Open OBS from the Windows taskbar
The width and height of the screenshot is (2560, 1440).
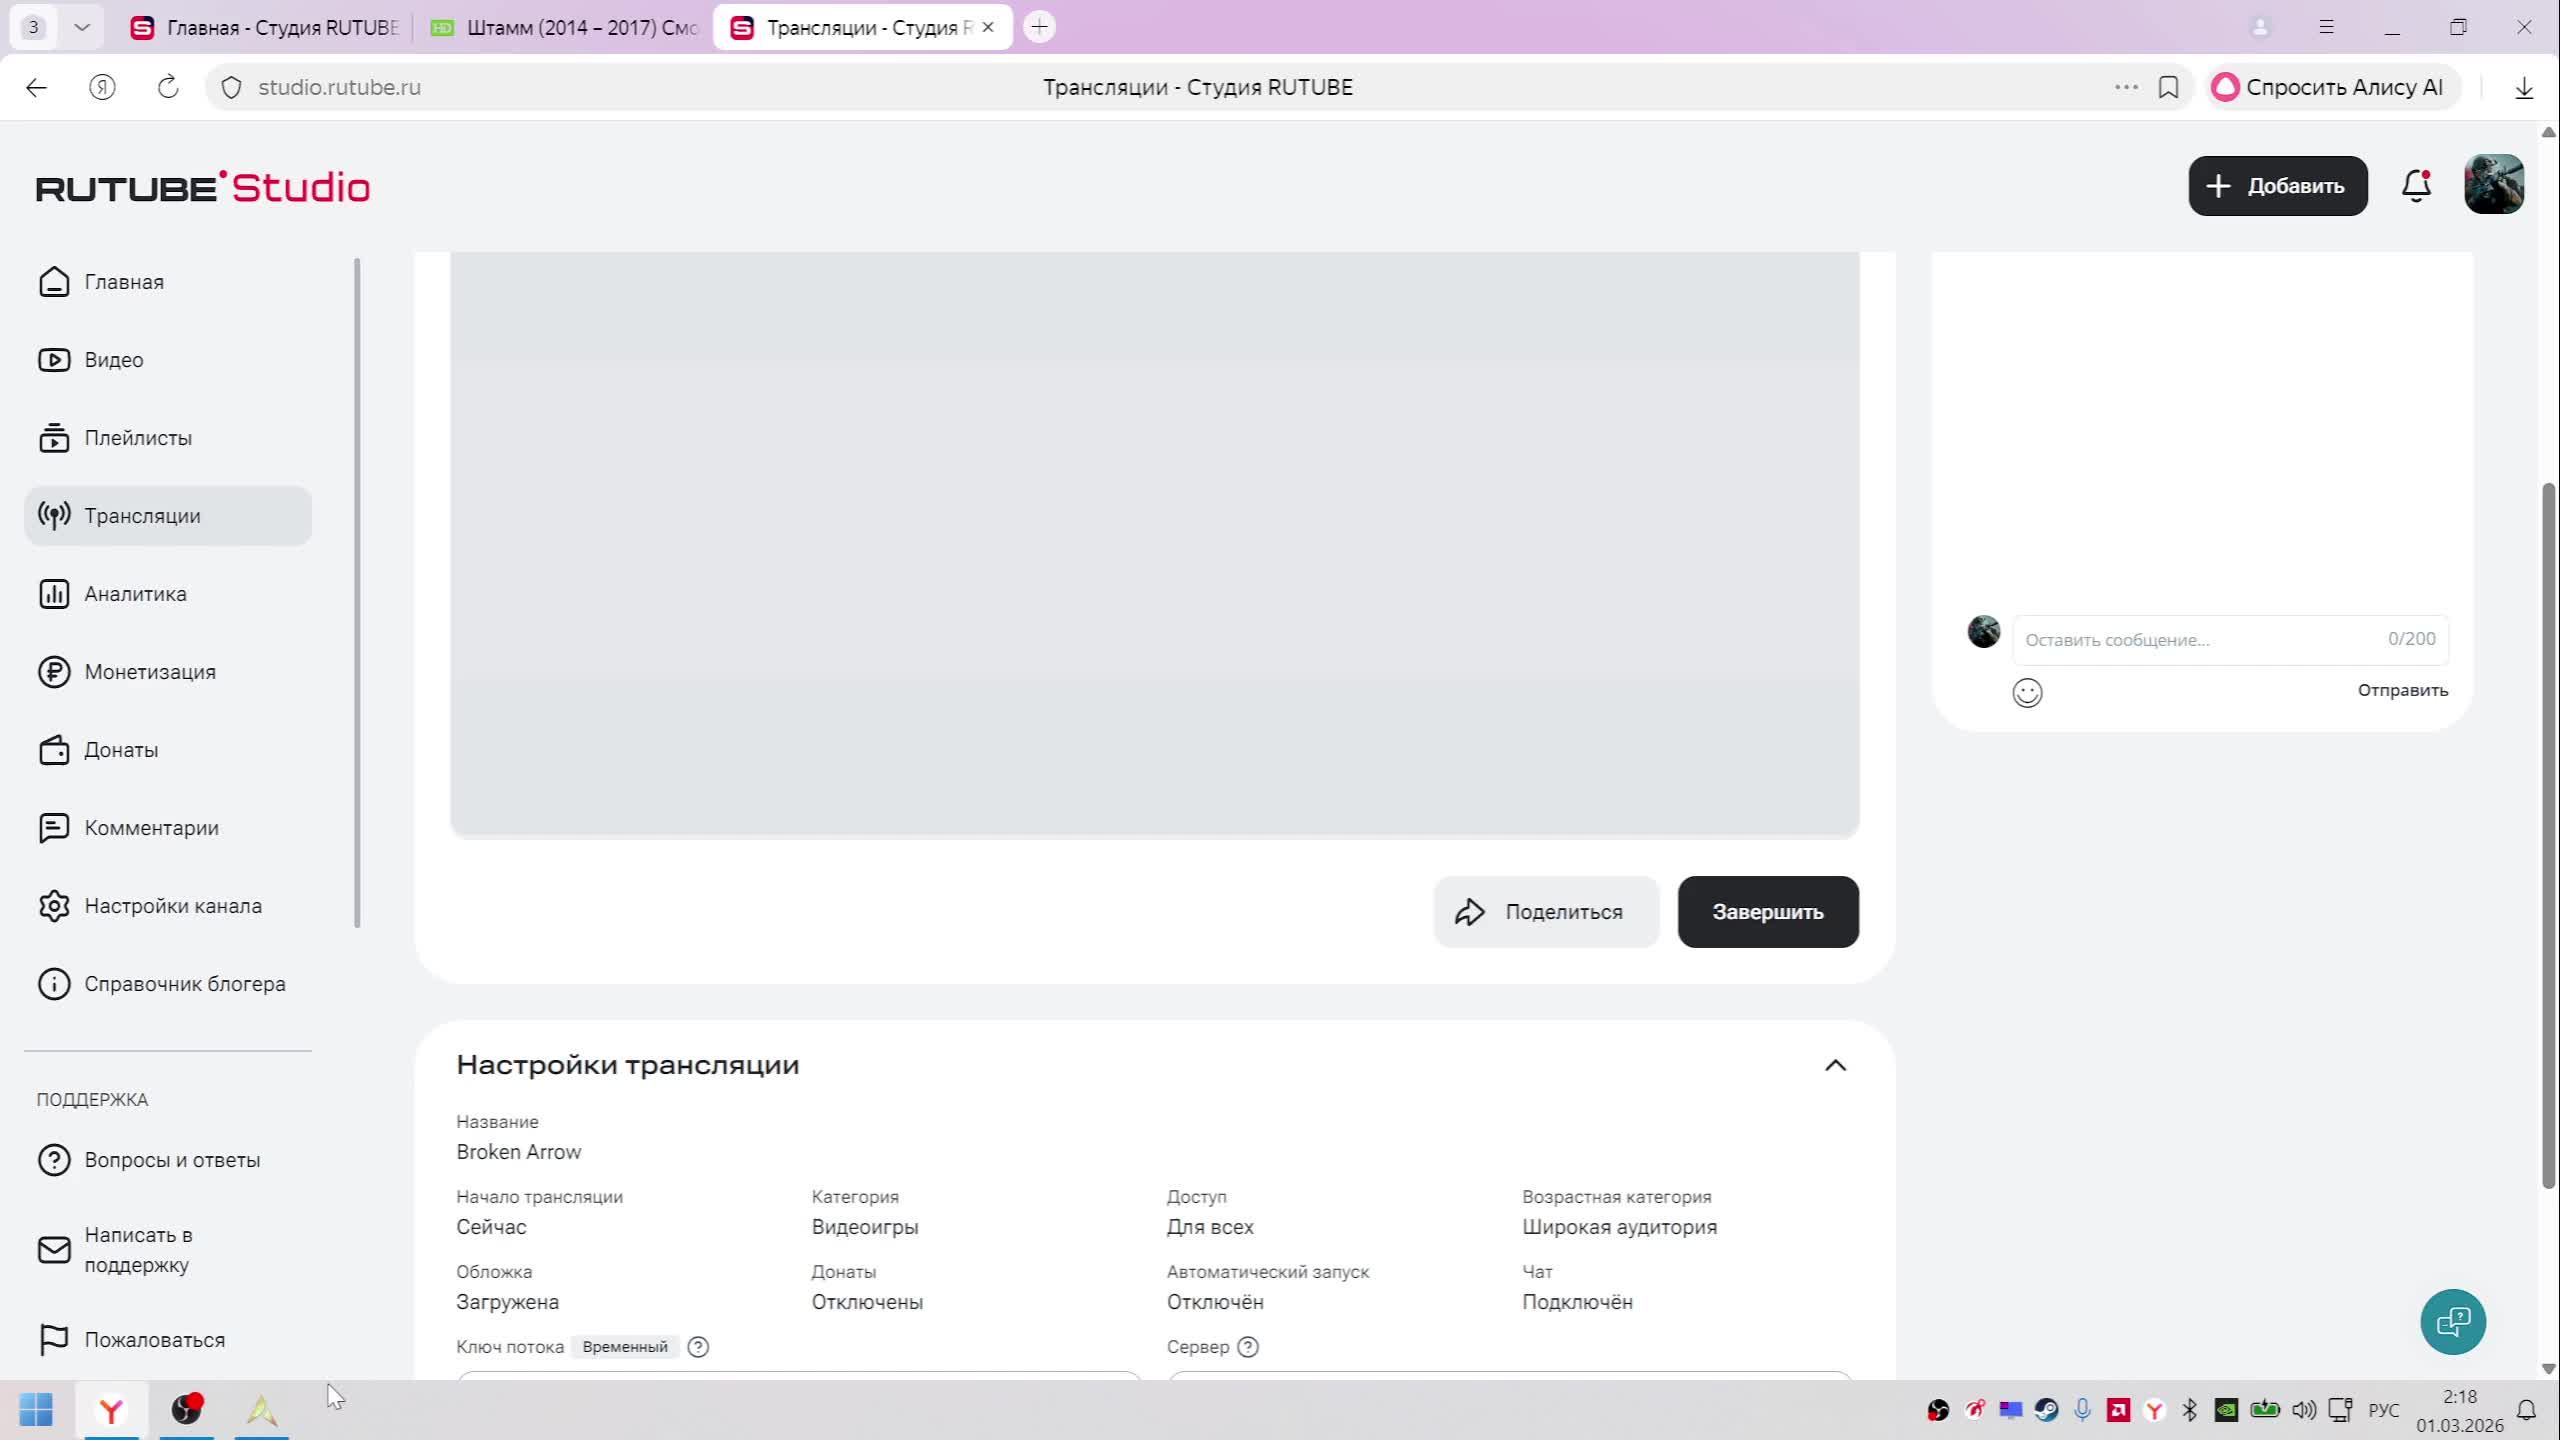pyautogui.click(x=186, y=1410)
